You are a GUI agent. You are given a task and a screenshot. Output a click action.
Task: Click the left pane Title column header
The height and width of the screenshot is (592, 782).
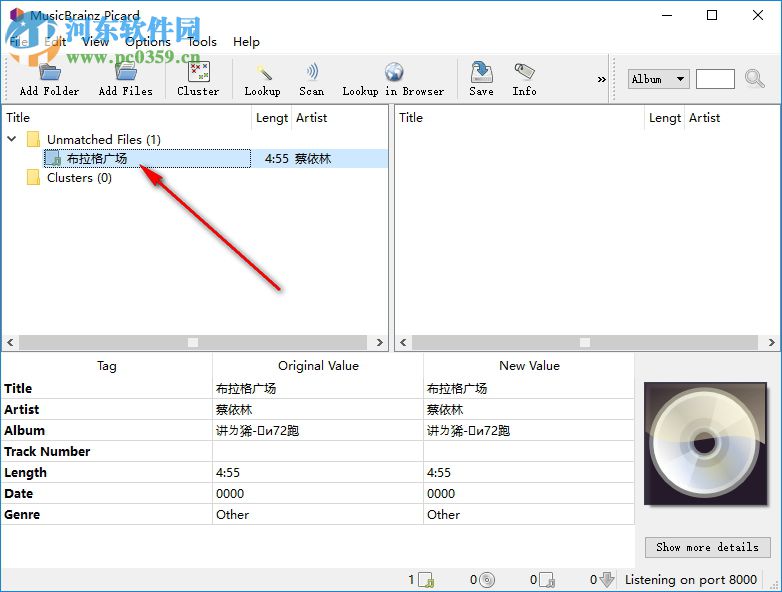point(127,118)
